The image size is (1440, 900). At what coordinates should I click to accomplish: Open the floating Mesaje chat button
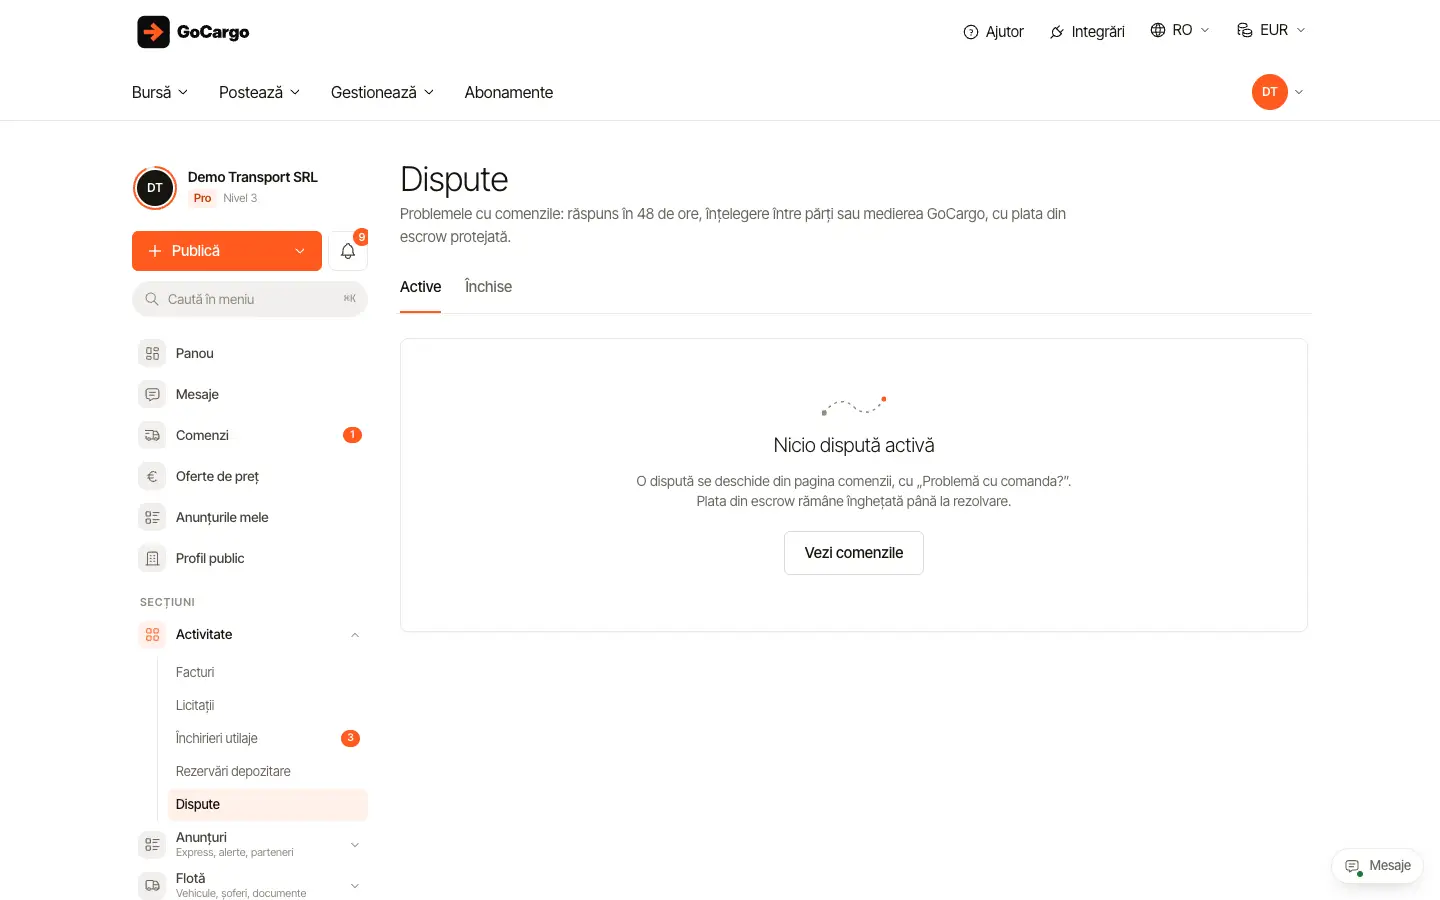pos(1377,866)
